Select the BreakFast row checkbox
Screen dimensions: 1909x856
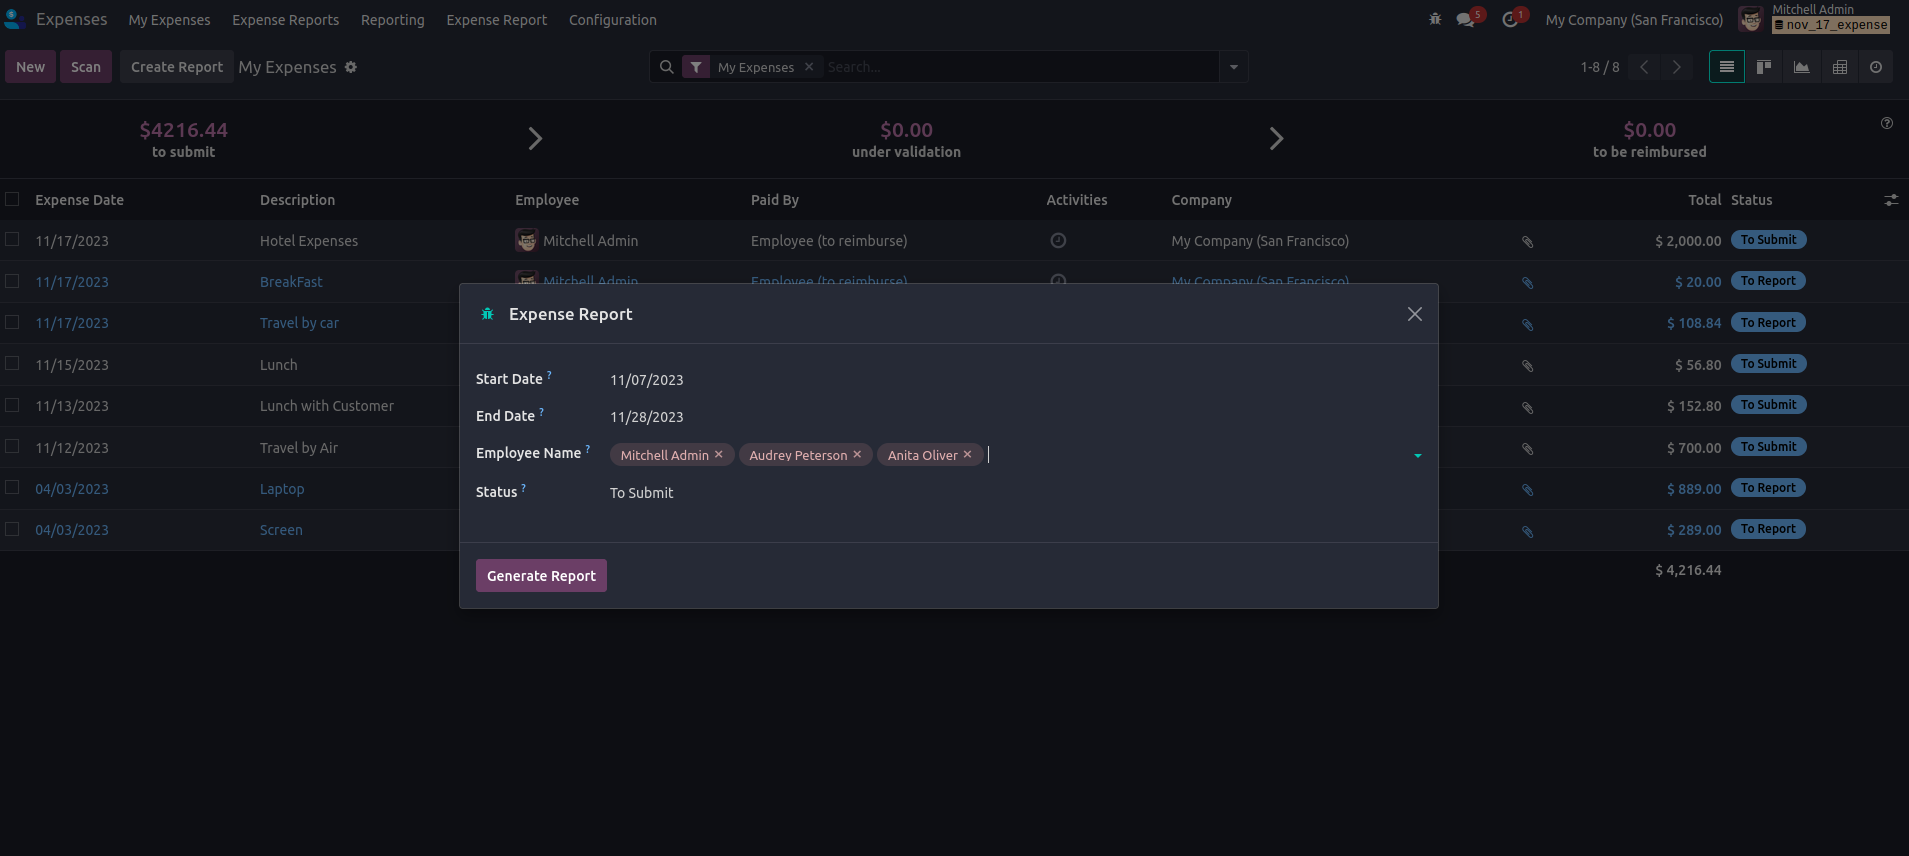(x=12, y=281)
